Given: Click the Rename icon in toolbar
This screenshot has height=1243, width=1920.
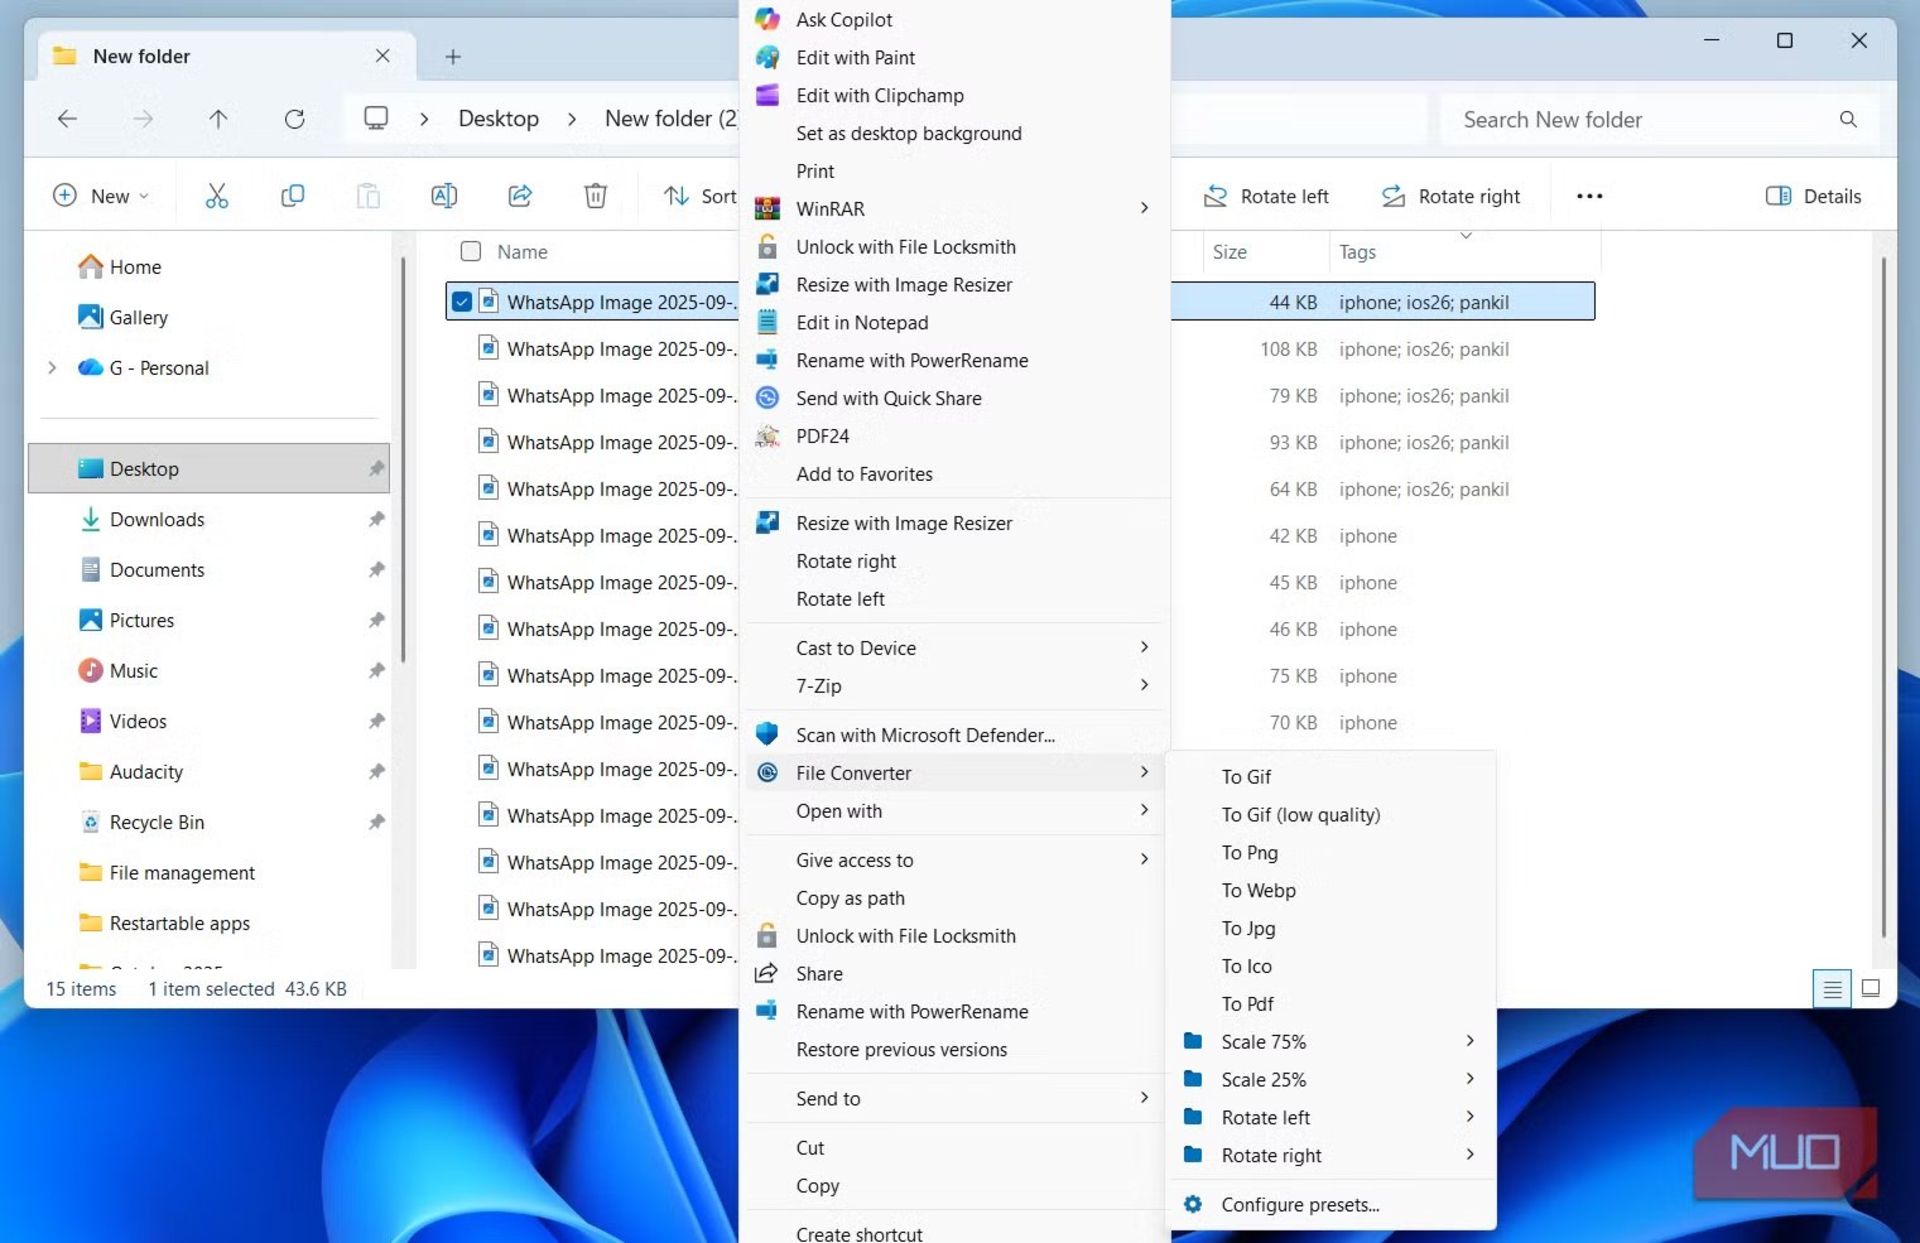Looking at the screenshot, I should (x=444, y=196).
